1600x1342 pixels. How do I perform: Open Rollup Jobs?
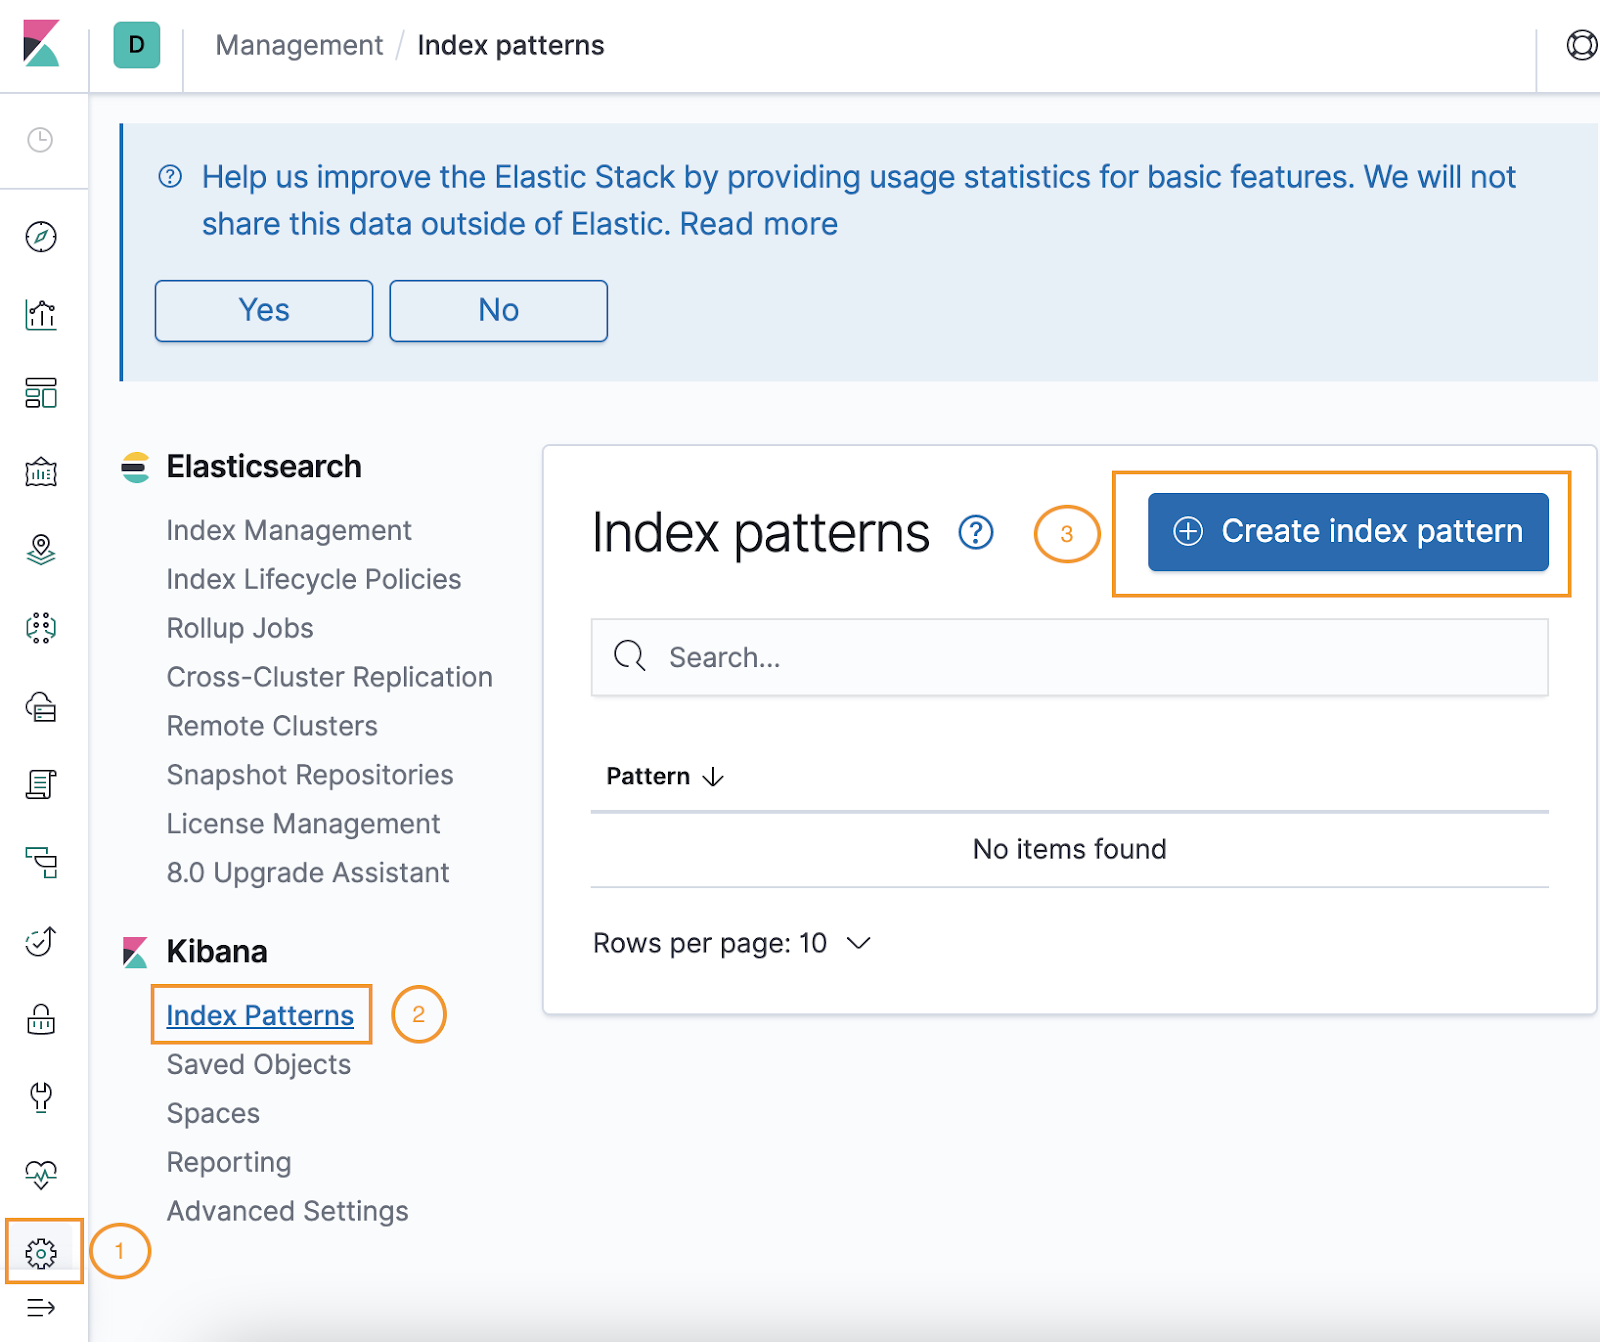[240, 628]
